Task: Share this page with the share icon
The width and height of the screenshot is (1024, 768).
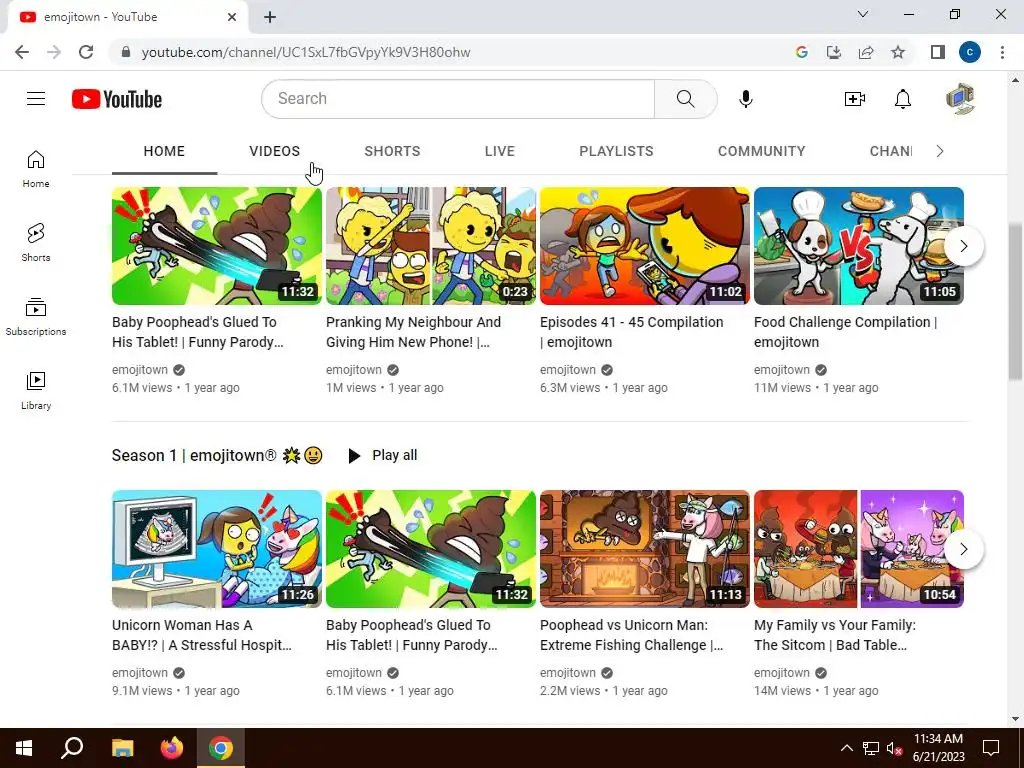Action: (866, 52)
